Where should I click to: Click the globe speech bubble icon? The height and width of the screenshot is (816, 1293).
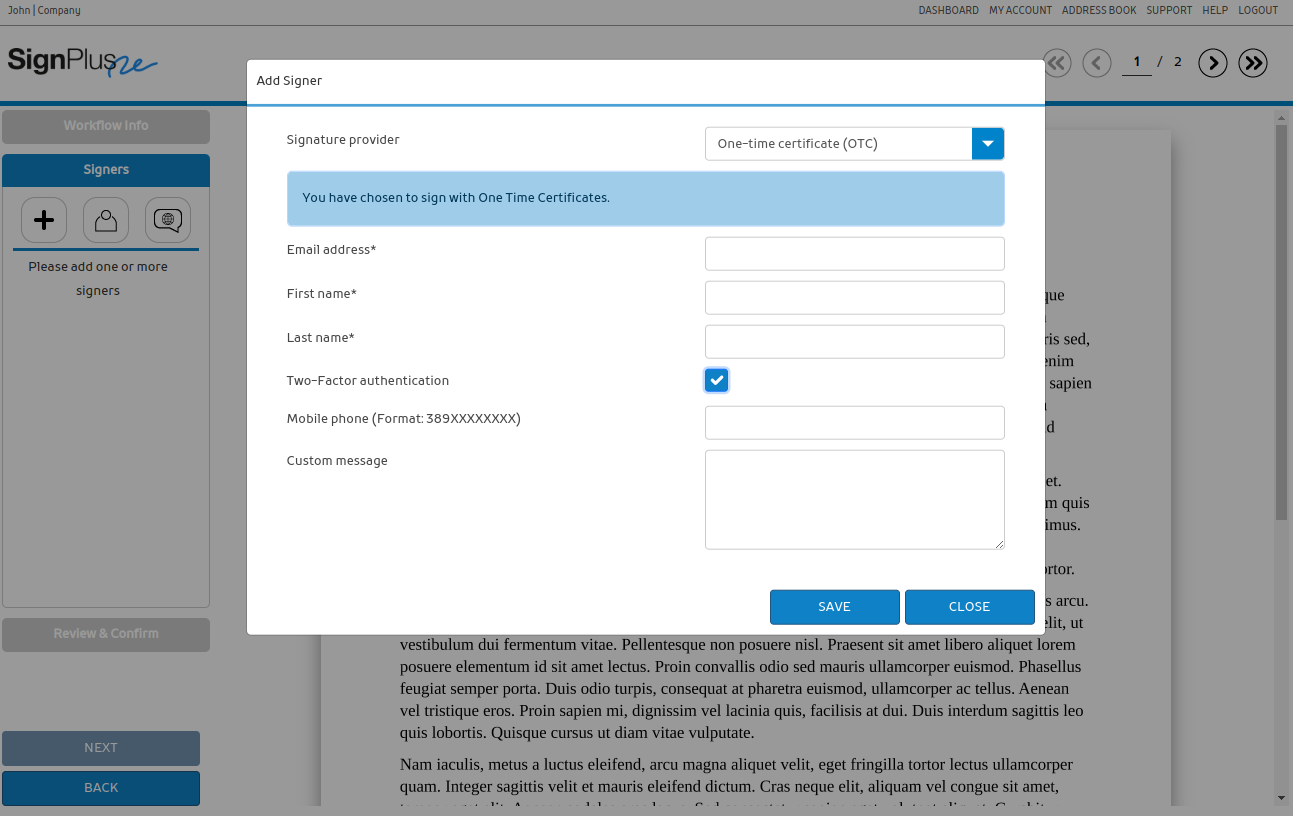(168, 220)
